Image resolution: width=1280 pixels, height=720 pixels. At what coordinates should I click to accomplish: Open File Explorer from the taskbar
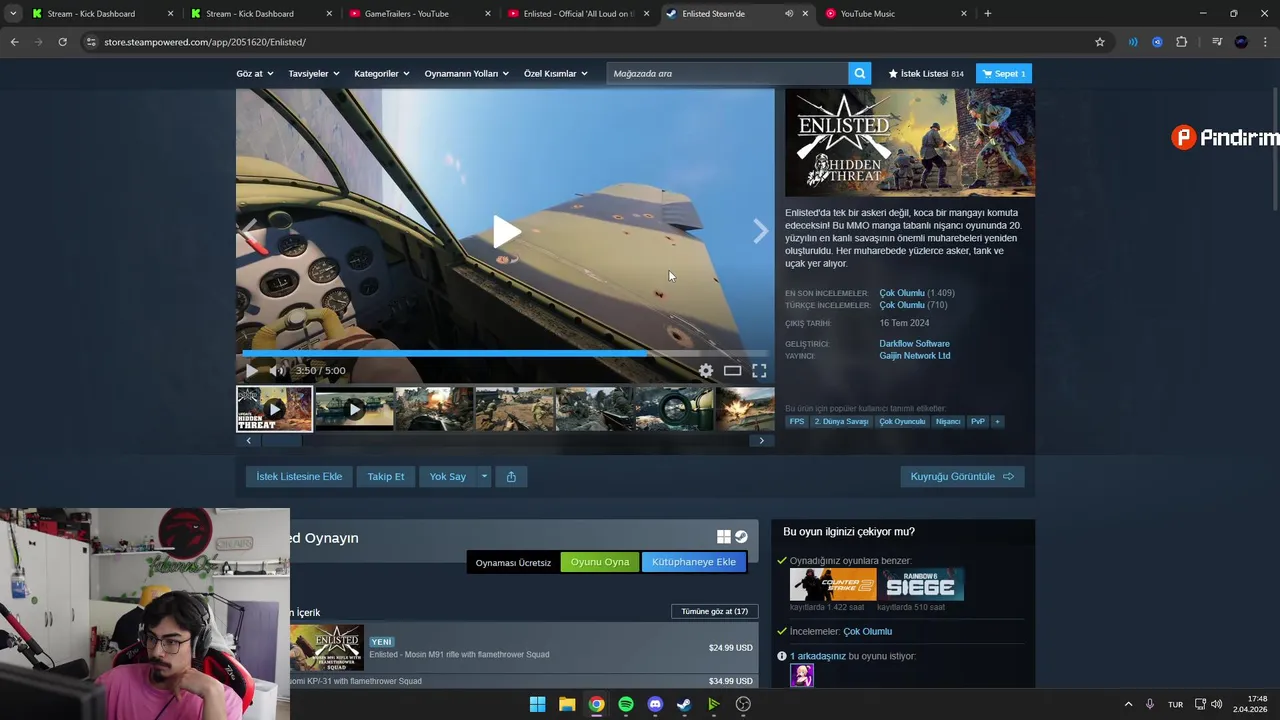[567, 704]
